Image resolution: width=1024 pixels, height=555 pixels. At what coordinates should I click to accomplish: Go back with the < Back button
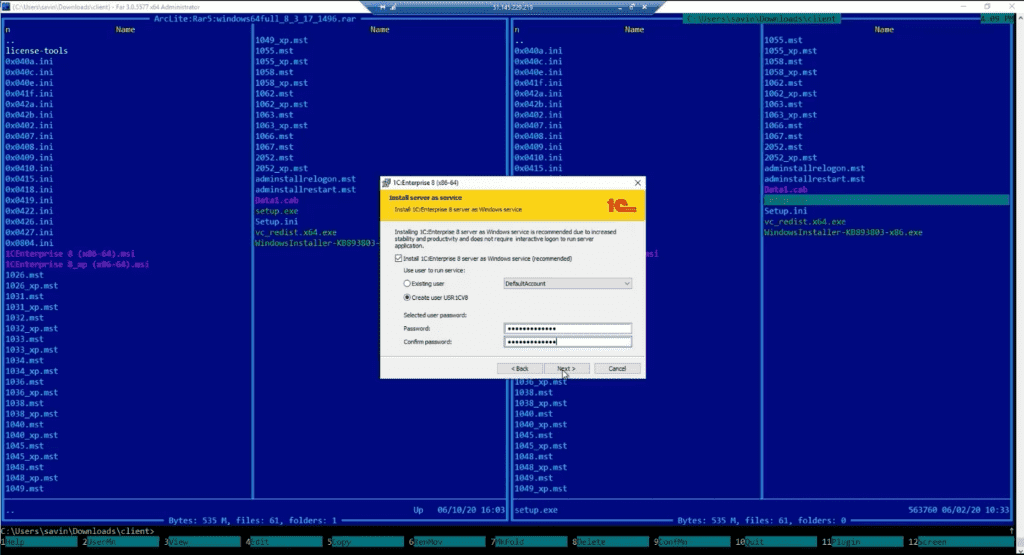pyautogui.click(x=520, y=368)
